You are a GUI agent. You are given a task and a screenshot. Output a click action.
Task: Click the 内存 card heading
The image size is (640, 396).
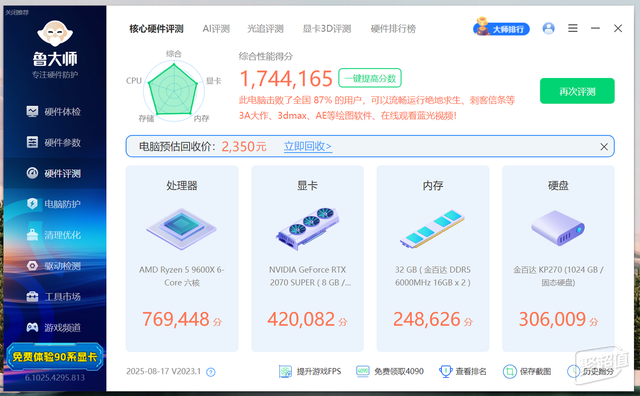433,186
